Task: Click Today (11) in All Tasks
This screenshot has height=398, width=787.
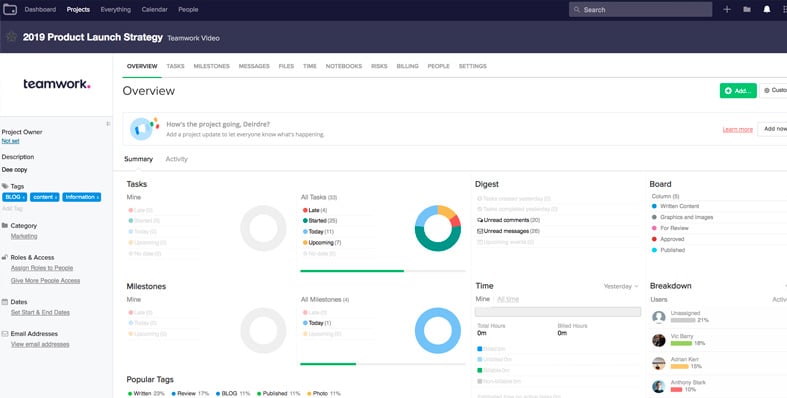Action: [x=318, y=232]
